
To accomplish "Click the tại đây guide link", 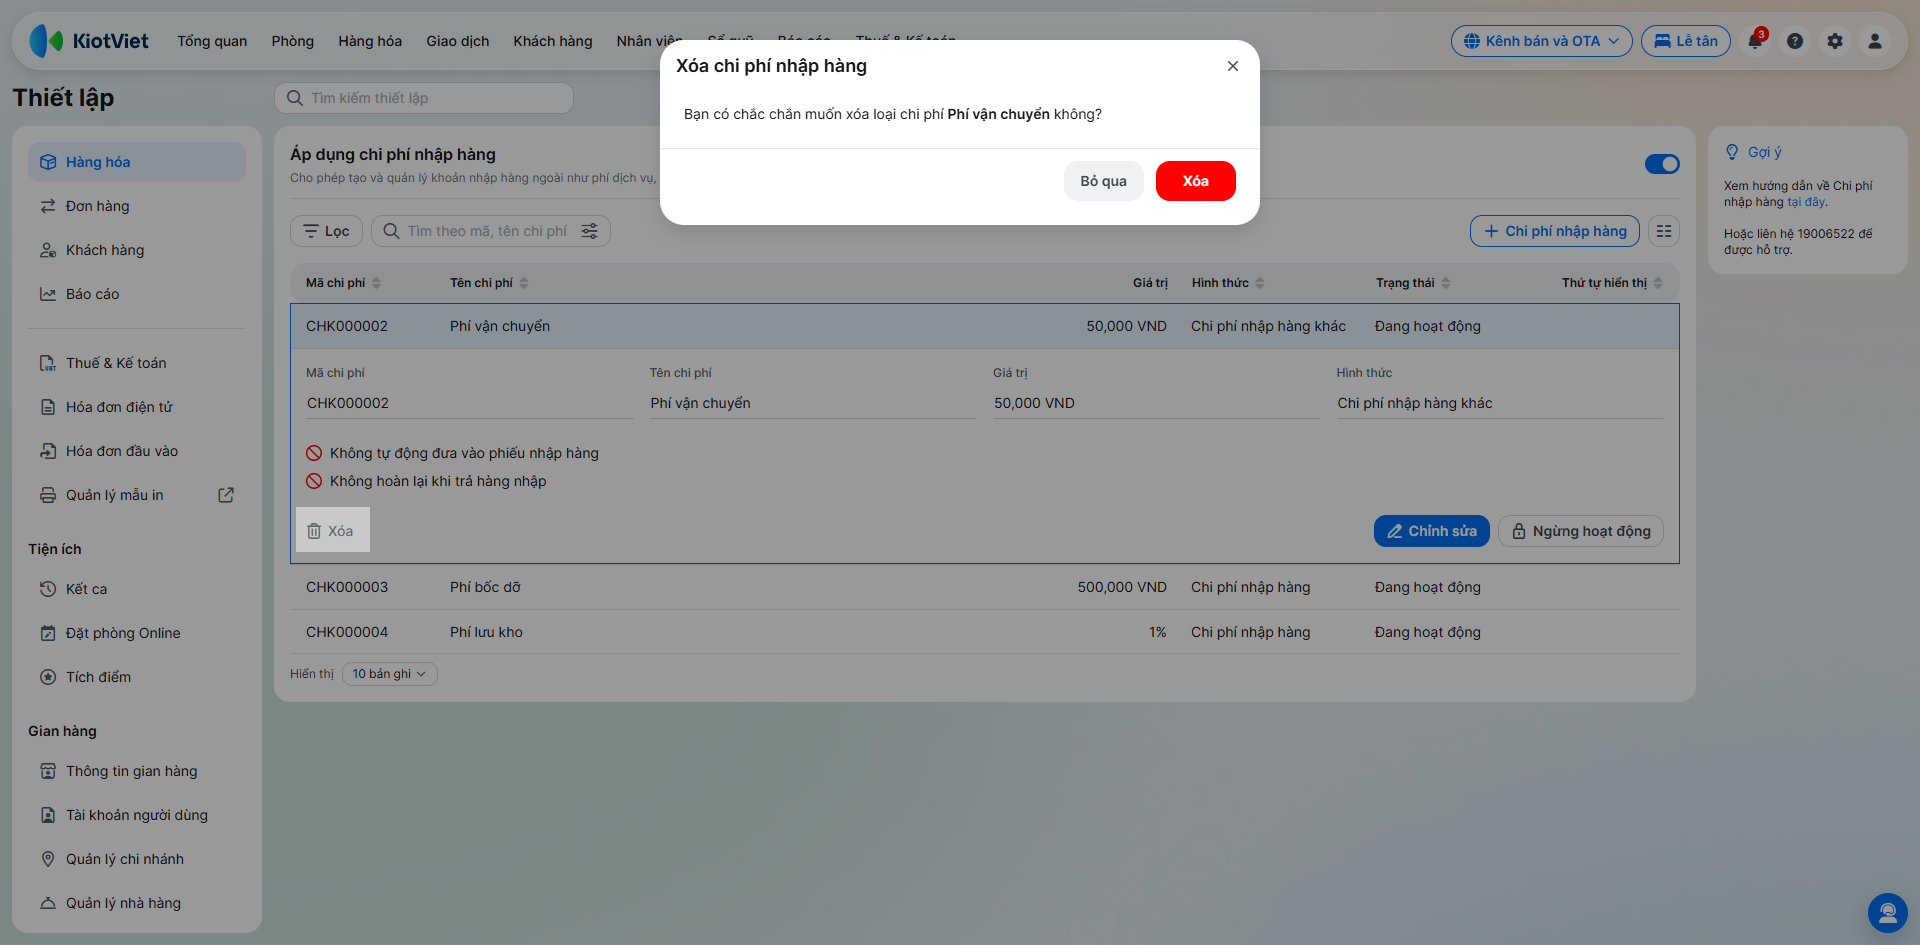I will [x=1807, y=202].
